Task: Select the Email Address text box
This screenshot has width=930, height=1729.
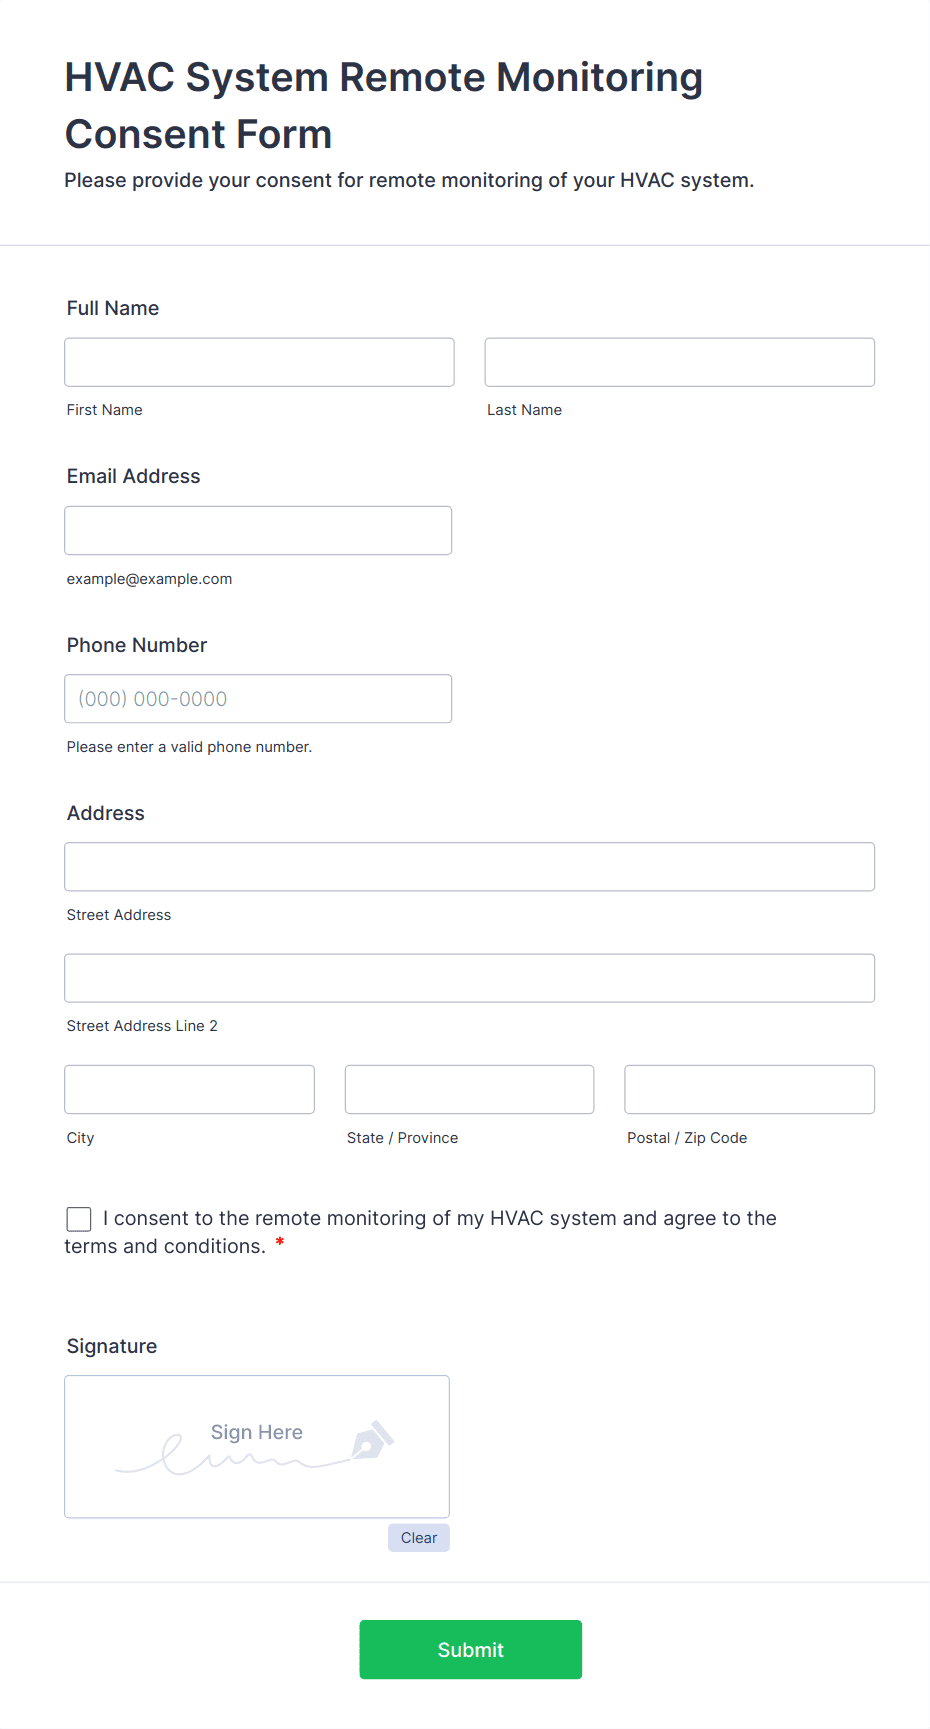Action: coord(258,530)
